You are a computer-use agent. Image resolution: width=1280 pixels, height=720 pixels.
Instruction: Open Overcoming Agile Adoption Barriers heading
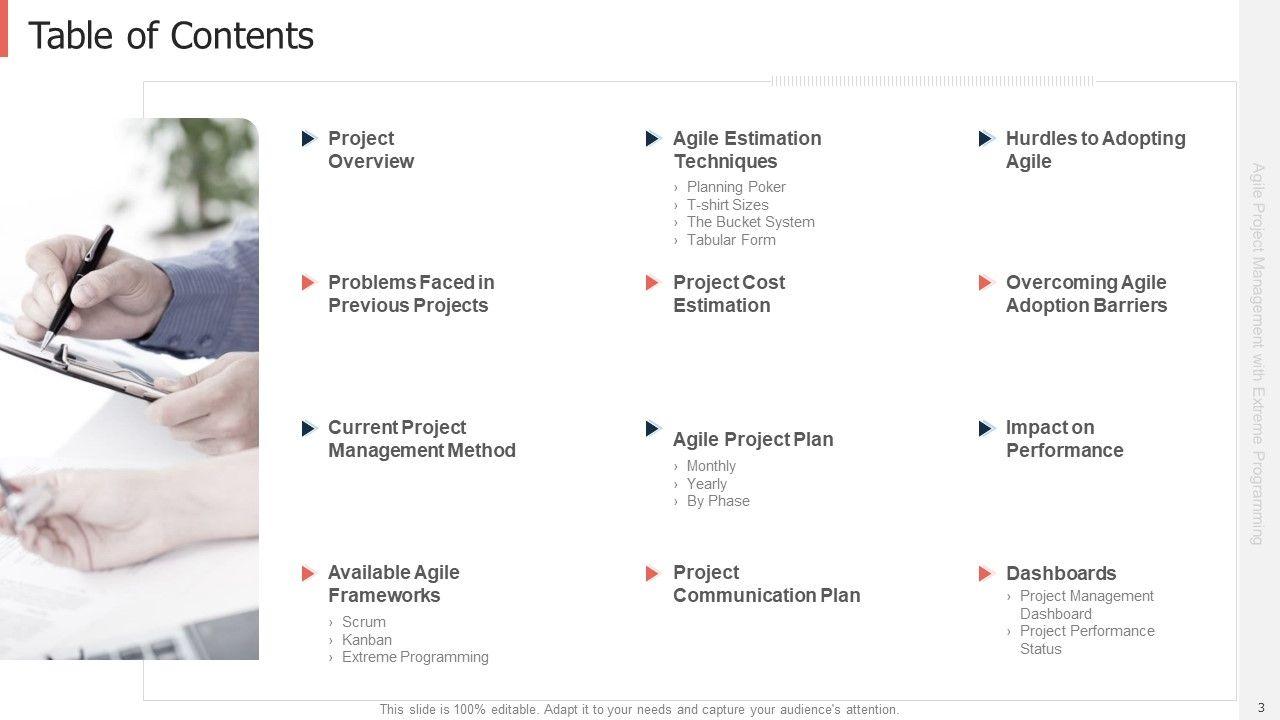click(x=1085, y=294)
